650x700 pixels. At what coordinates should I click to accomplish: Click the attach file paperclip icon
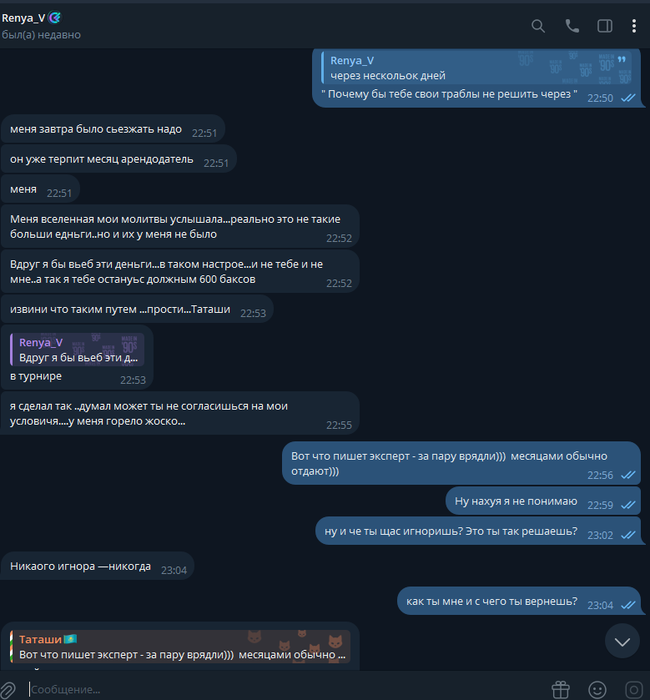click(8, 690)
